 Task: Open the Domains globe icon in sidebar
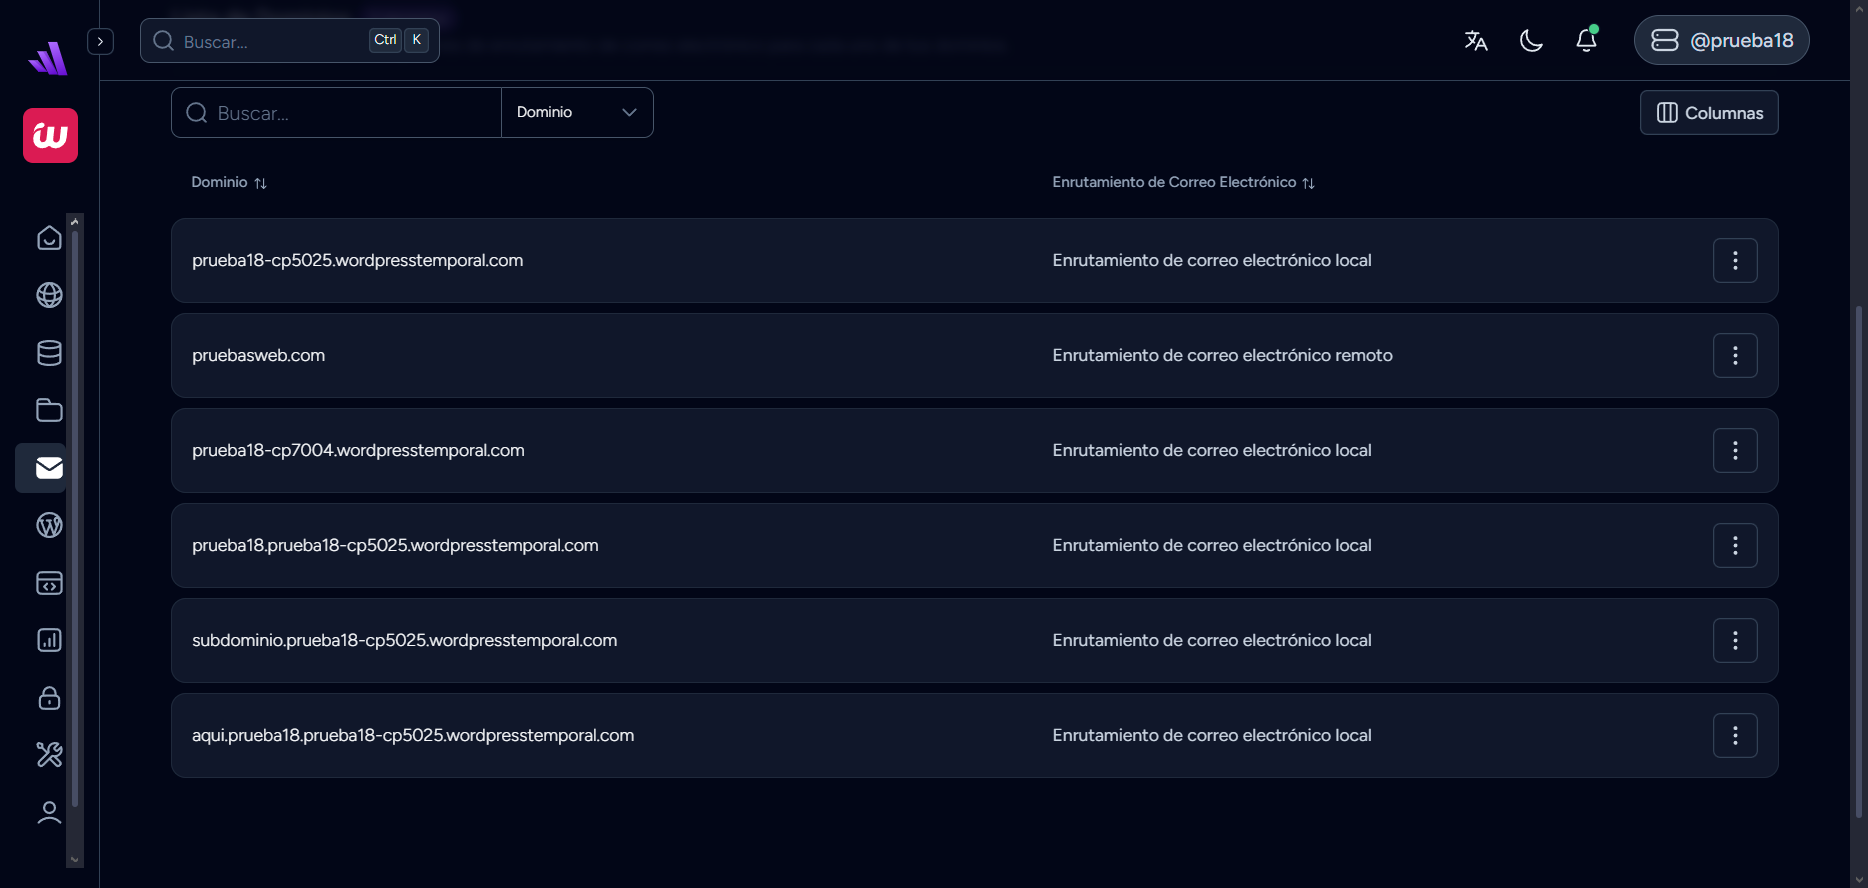(49, 295)
